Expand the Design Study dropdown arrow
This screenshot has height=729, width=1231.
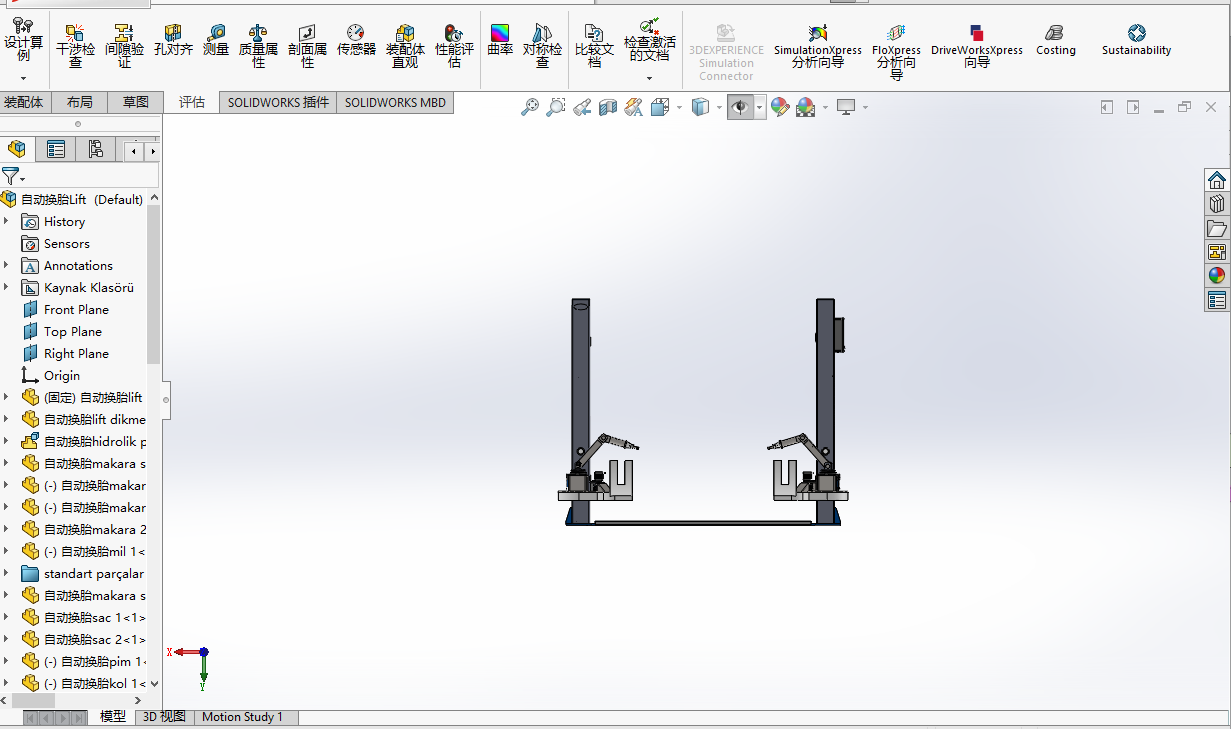(x=24, y=78)
